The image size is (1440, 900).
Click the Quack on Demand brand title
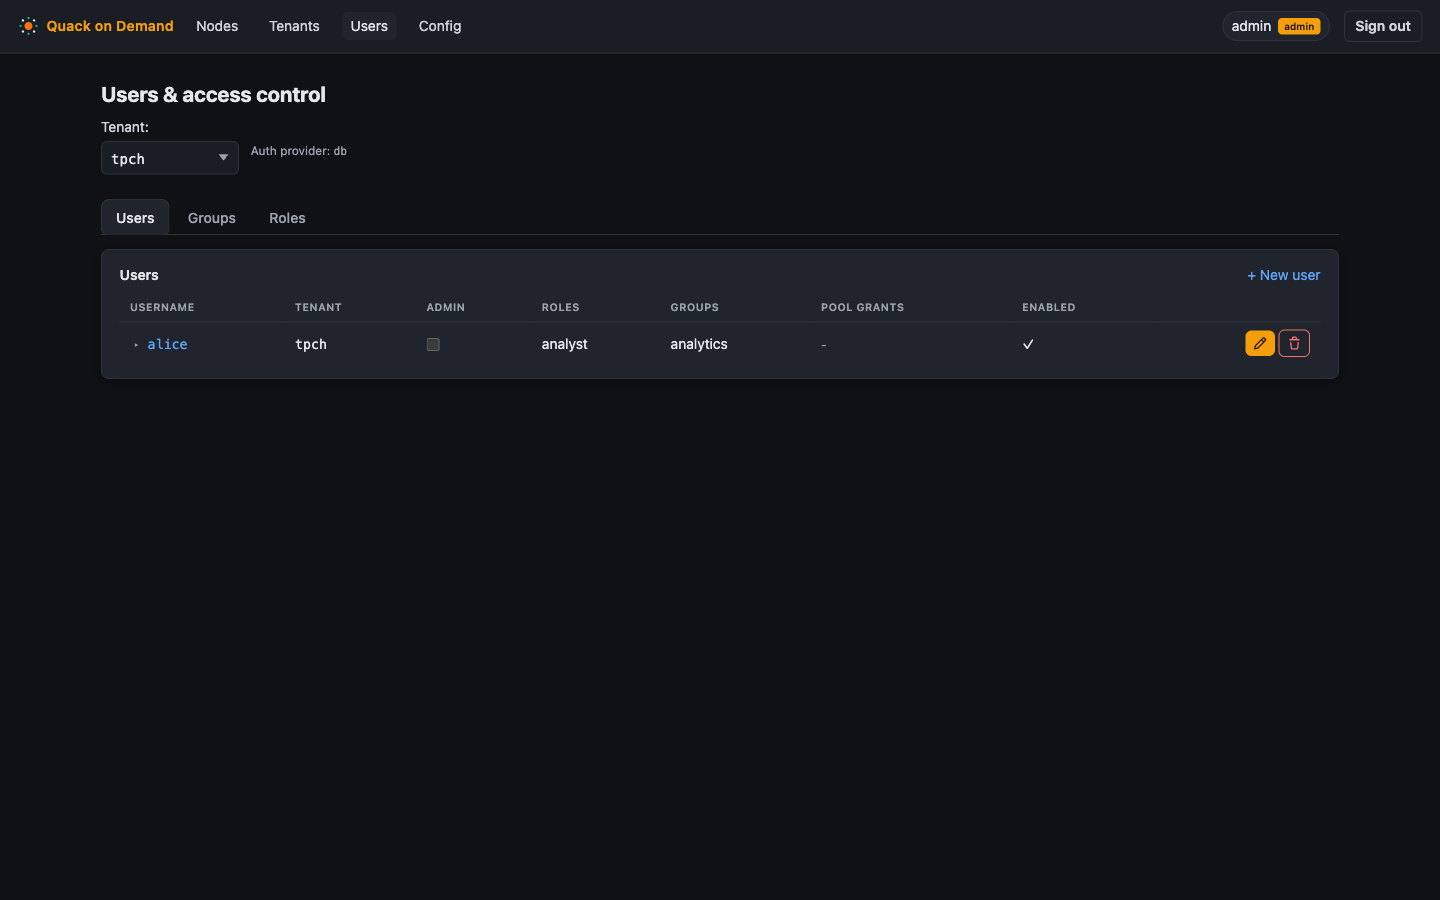[110, 26]
